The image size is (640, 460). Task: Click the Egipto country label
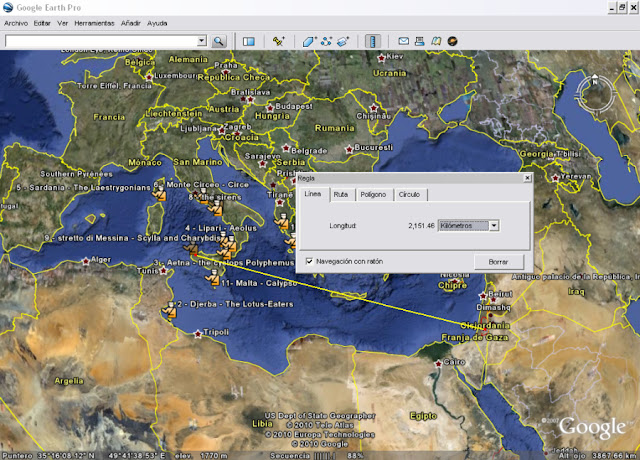pos(423,416)
